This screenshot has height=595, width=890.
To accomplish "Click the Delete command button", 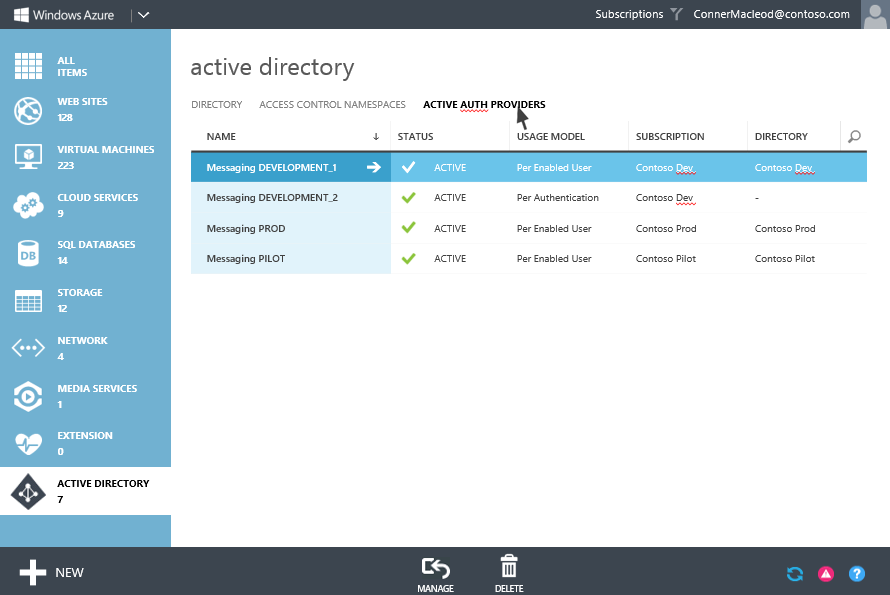I will (x=508, y=572).
